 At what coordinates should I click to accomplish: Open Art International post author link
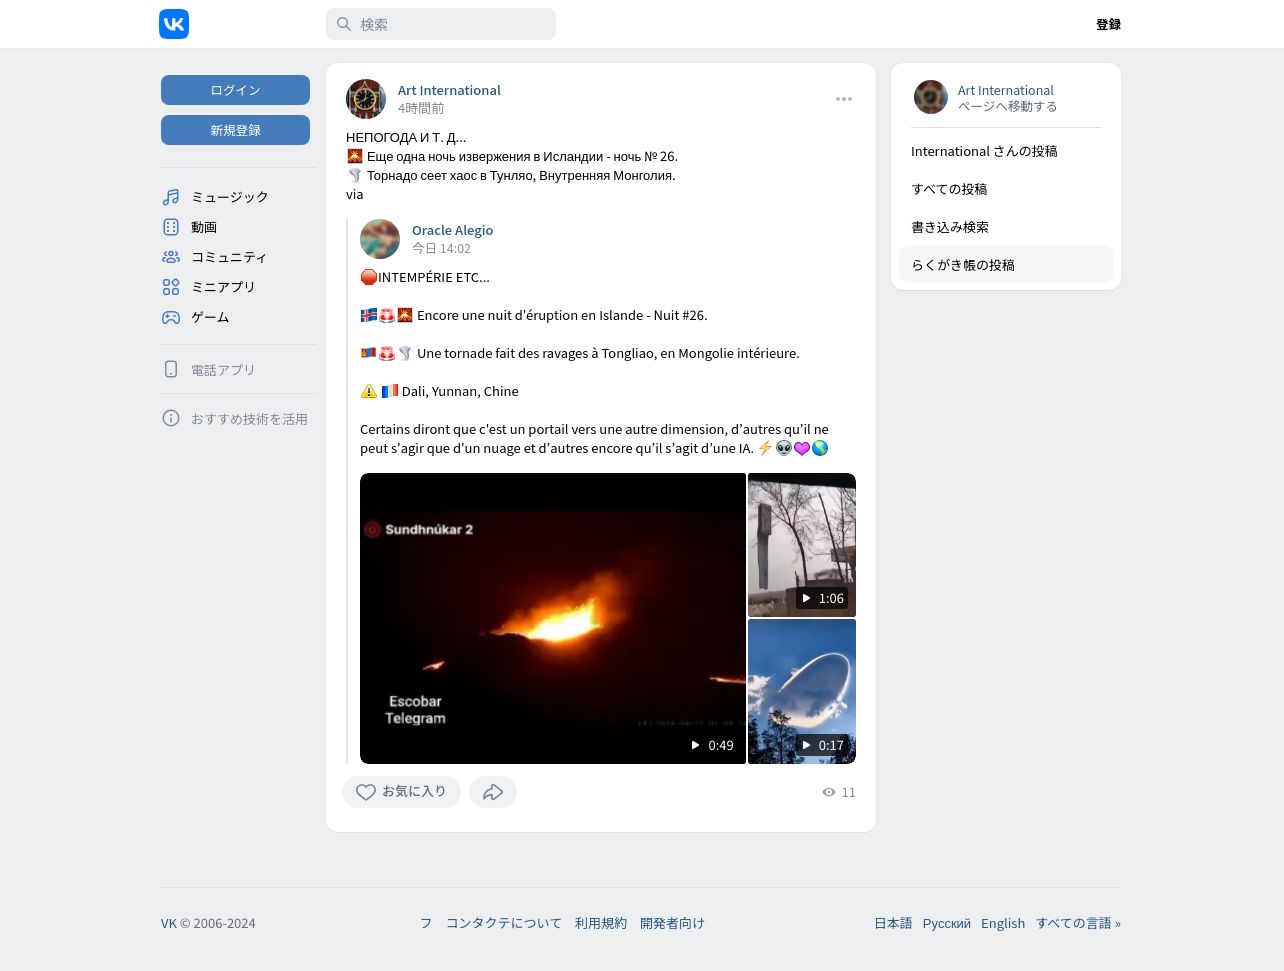(x=449, y=90)
